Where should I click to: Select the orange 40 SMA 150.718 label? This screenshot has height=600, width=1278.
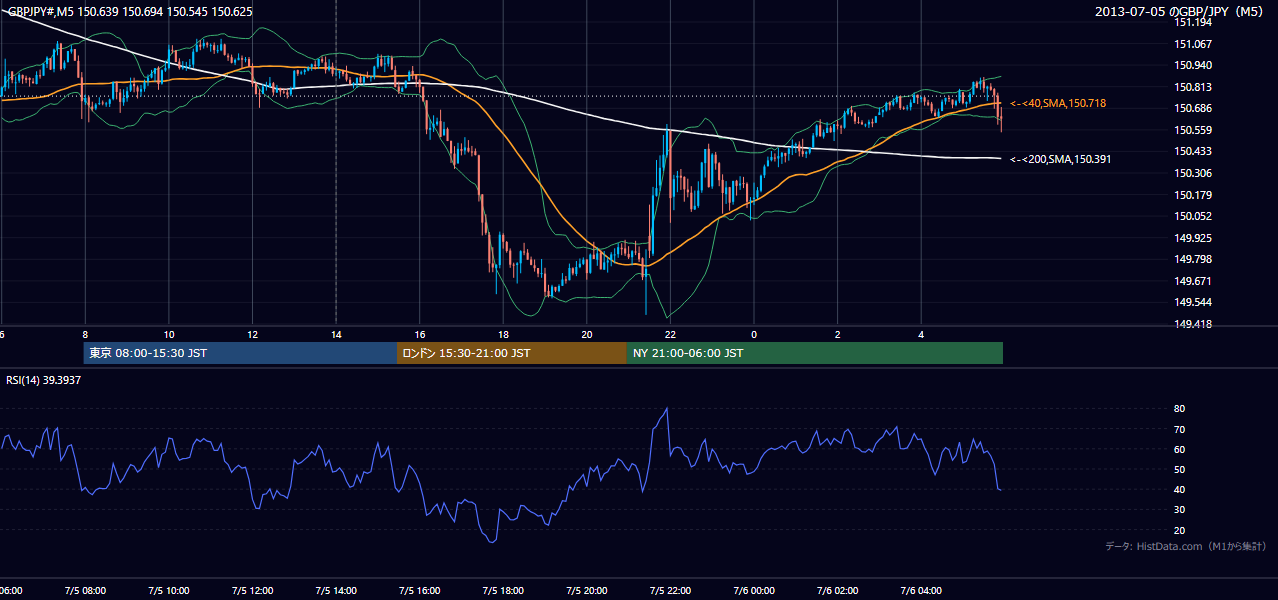click(1058, 103)
